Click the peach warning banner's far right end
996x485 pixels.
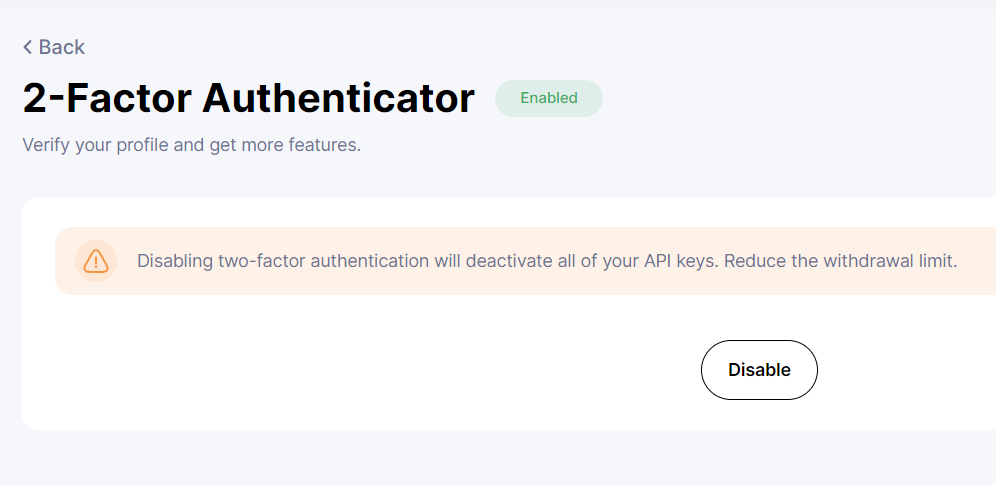(x=978, y=262)
